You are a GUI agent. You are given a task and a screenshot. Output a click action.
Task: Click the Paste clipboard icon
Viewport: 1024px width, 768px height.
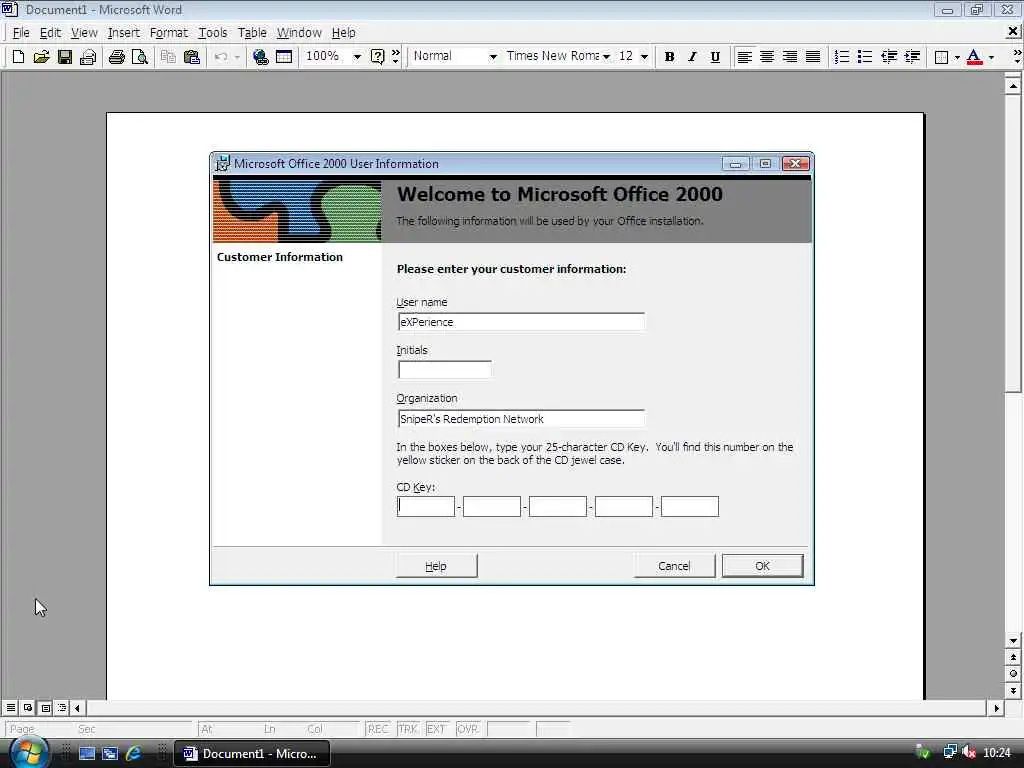191,57
